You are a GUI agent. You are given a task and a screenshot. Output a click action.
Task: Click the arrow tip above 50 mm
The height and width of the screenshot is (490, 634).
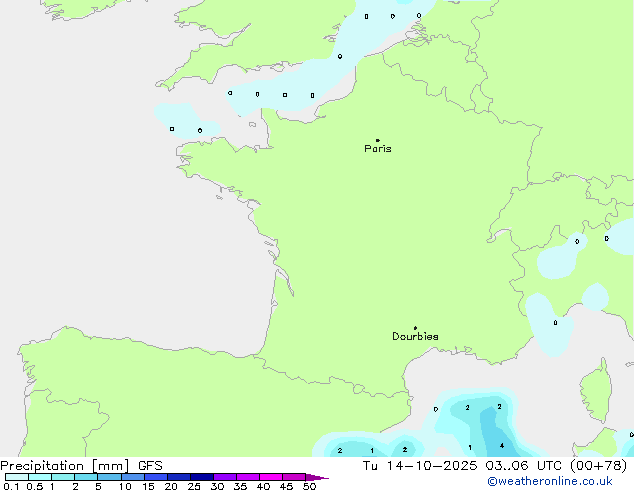[x=317, y=477]
